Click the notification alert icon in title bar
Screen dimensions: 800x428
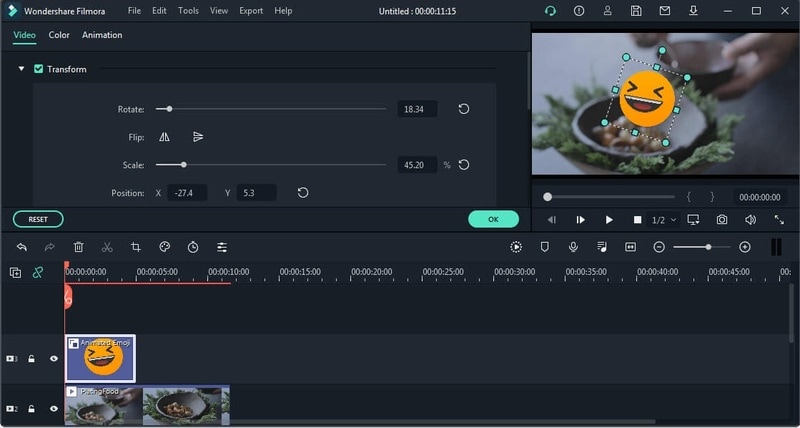579,11
